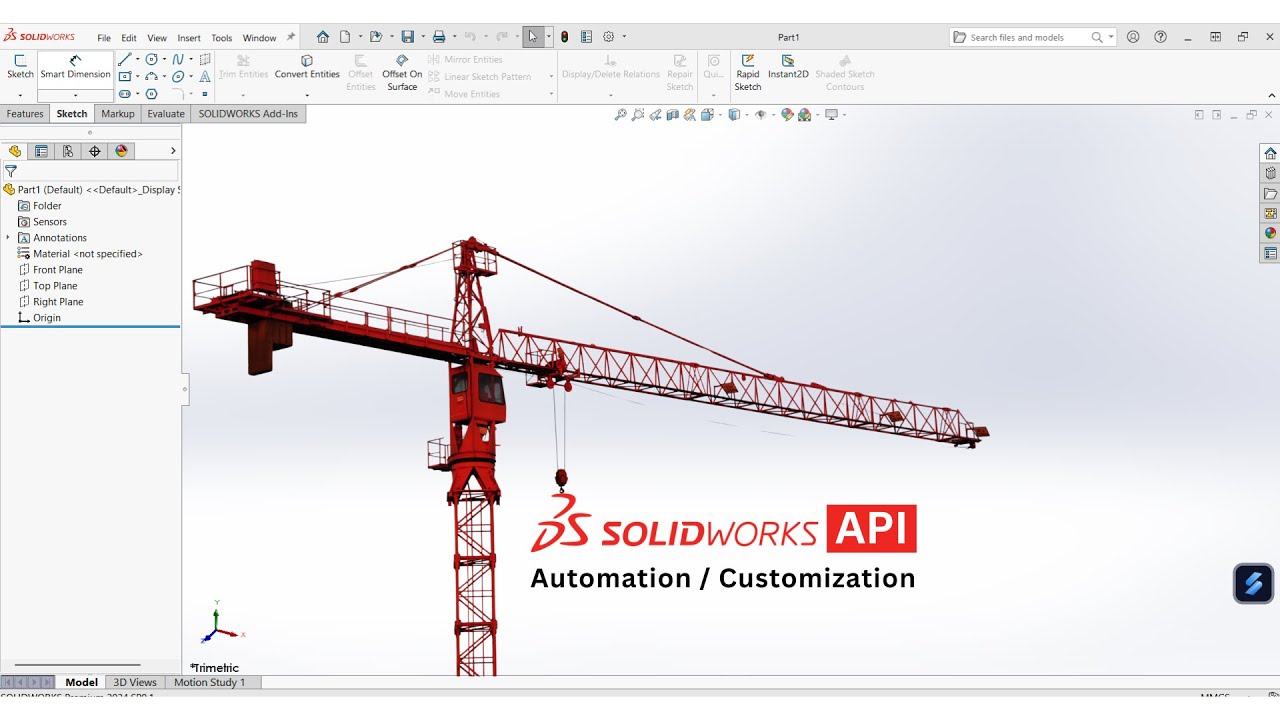Expand the manager tabs chevron
Image resolution: width=1280 pixels, height=720 pixels.
(173, 151)
